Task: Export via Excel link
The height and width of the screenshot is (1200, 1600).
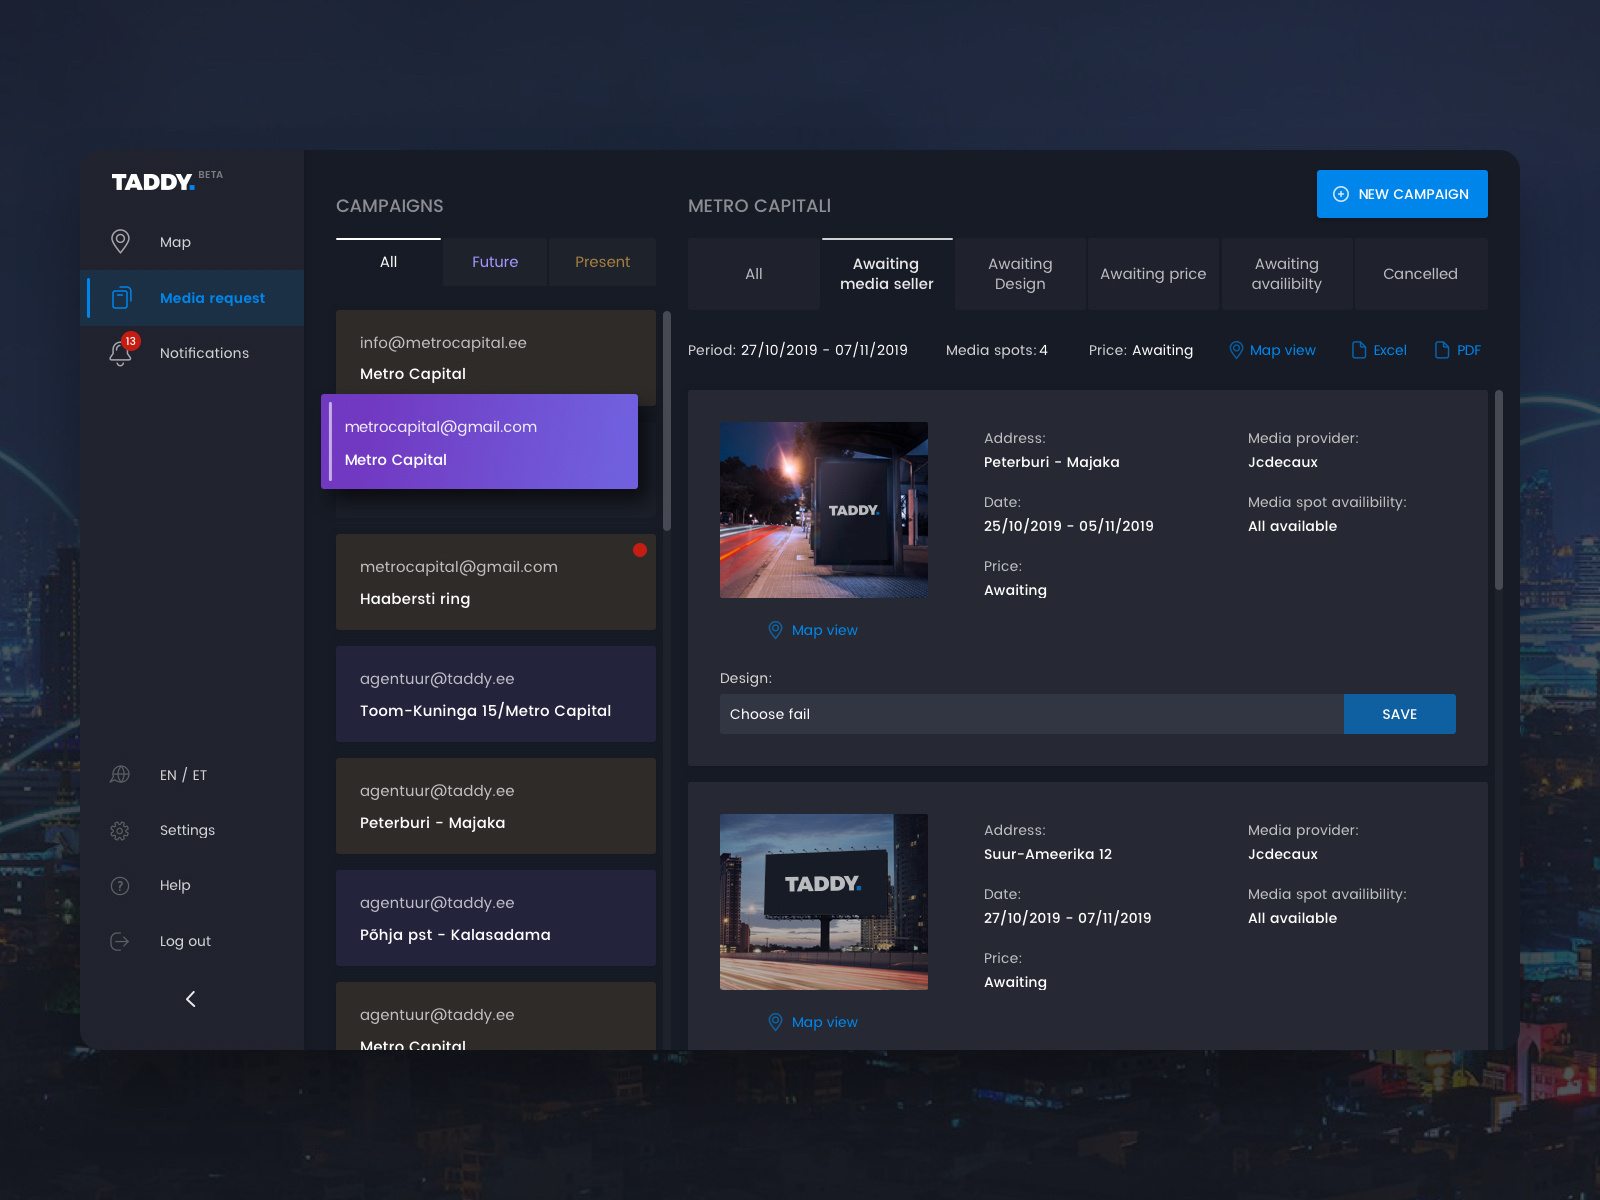Action: coord(1390,350)
